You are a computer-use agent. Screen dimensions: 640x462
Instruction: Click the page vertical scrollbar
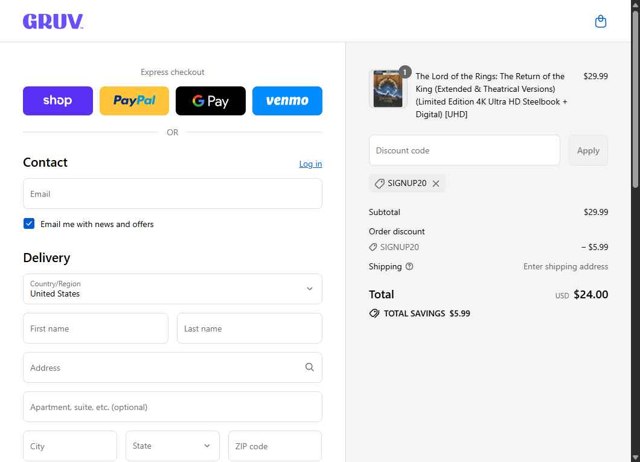click(x=636, y=98)
